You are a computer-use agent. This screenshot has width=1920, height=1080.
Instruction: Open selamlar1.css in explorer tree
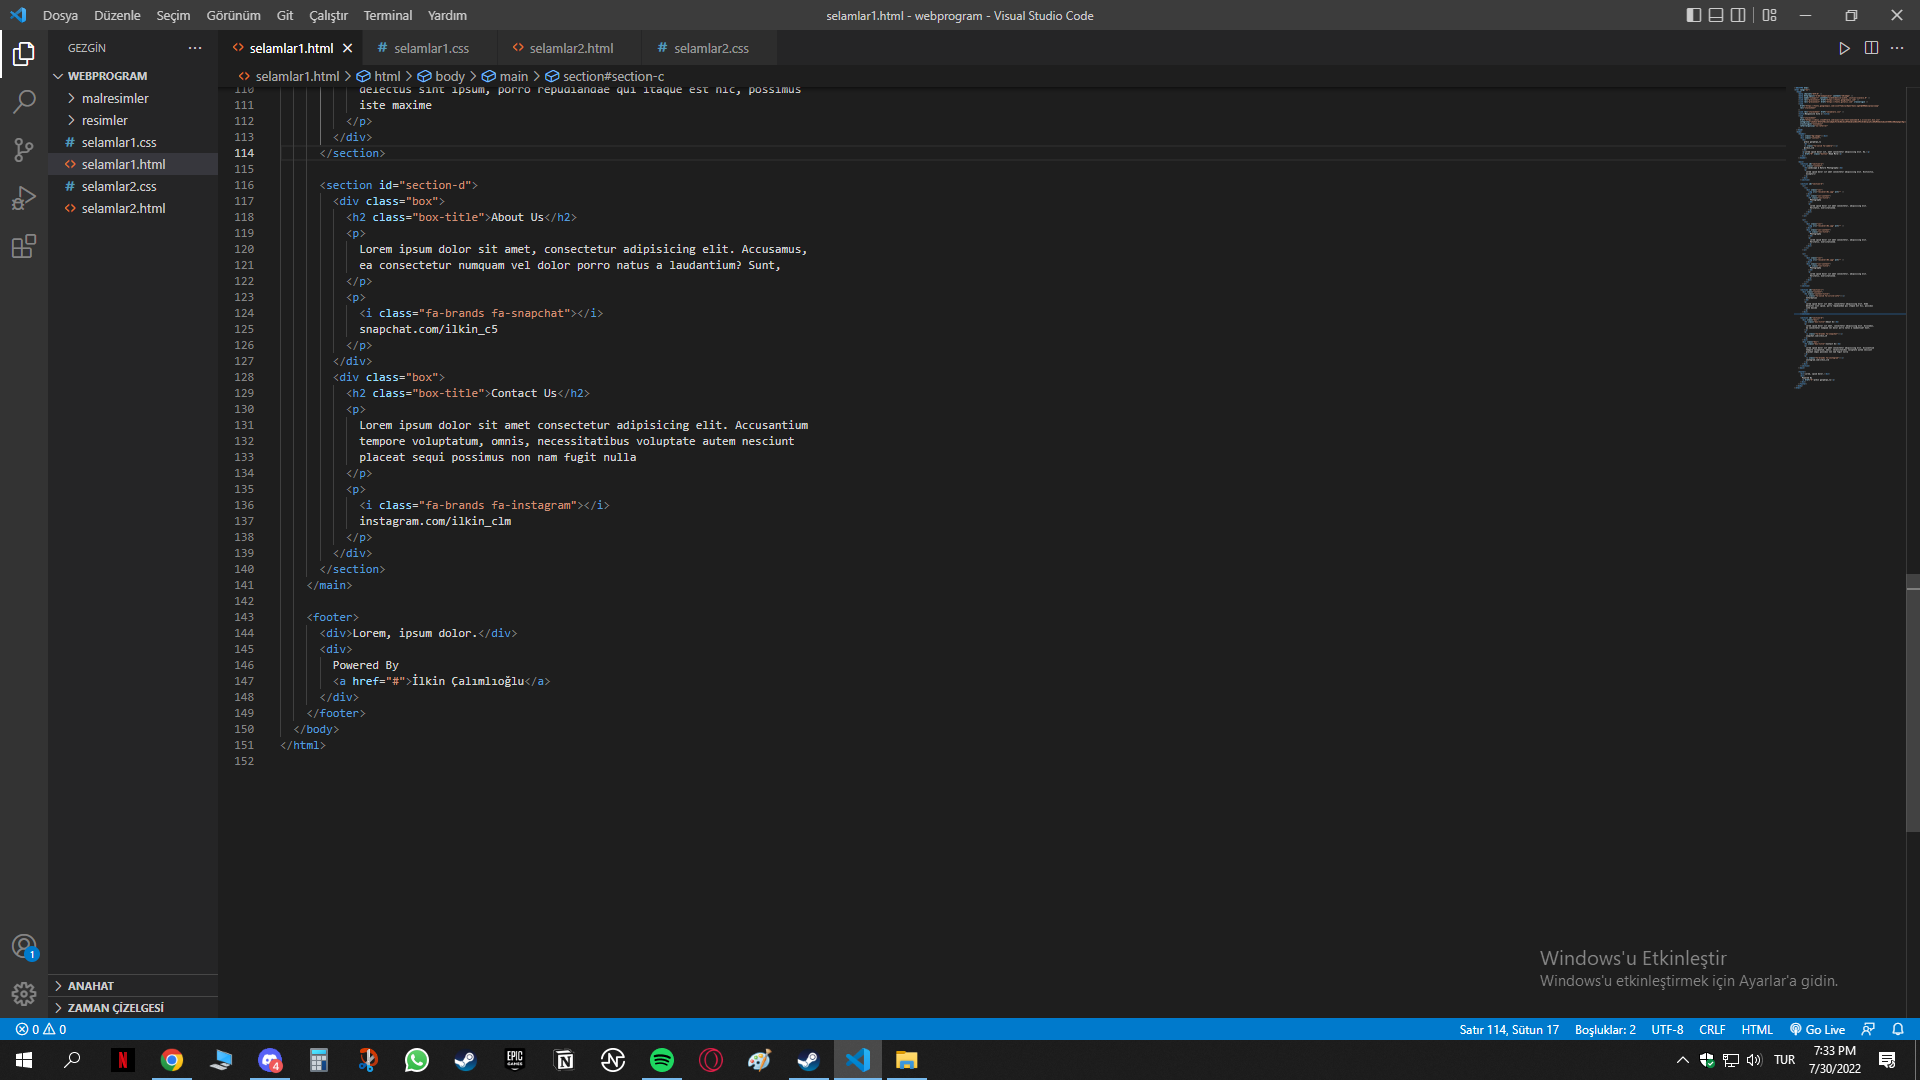coord(133,142)
